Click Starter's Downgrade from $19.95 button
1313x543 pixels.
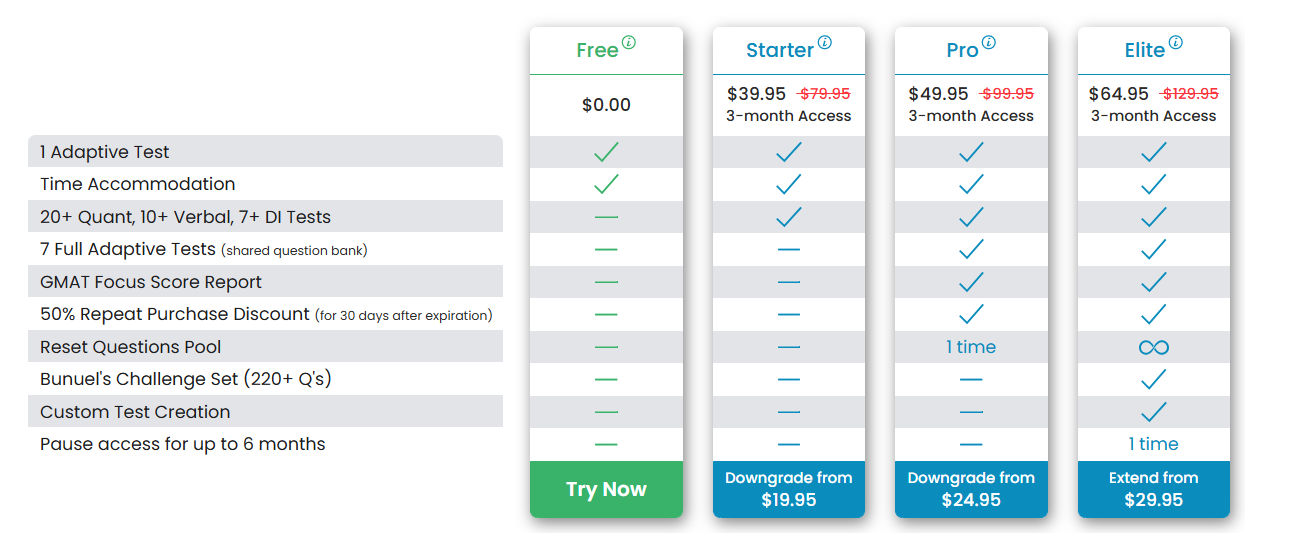(788, 489)
